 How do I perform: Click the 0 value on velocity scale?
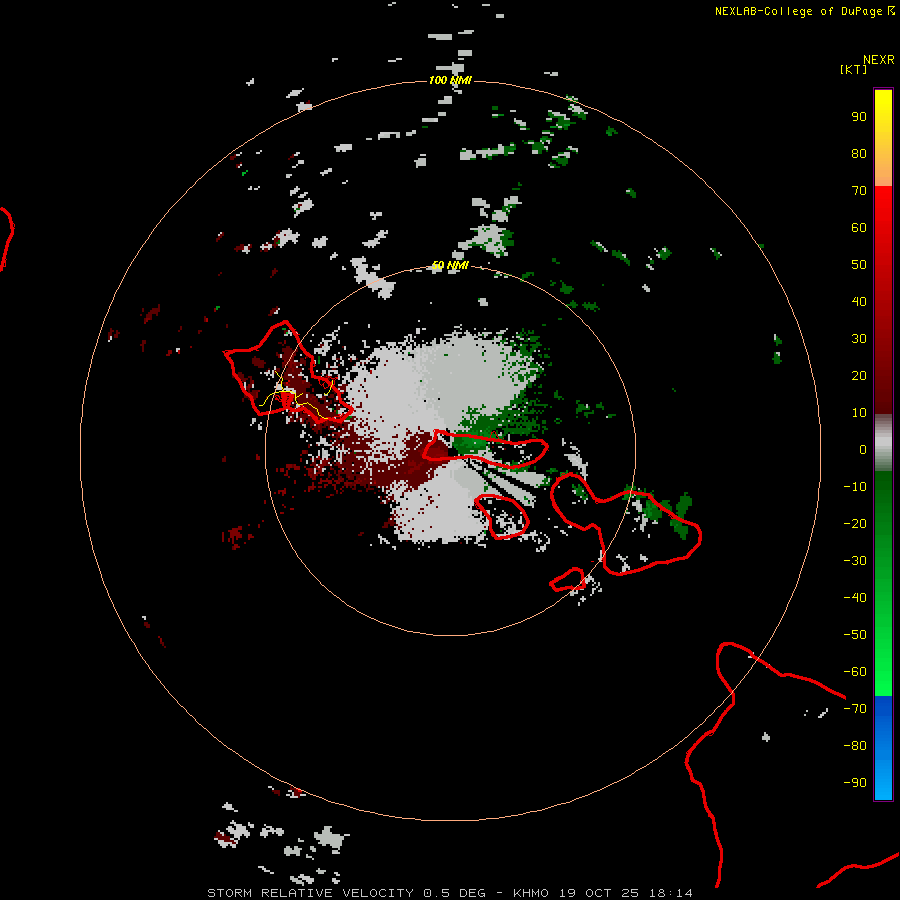863,450
